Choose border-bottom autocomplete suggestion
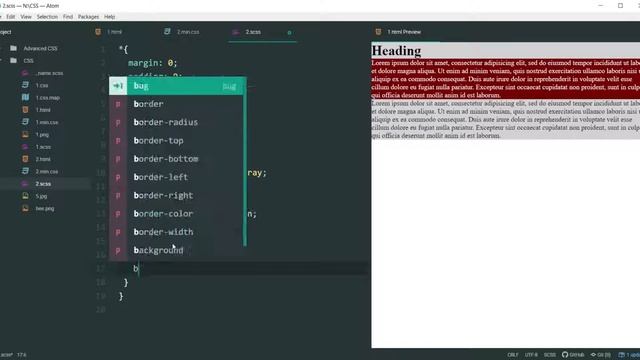Image resolution: width=640 pixels, height=360 pixels. tap(177, 159)
